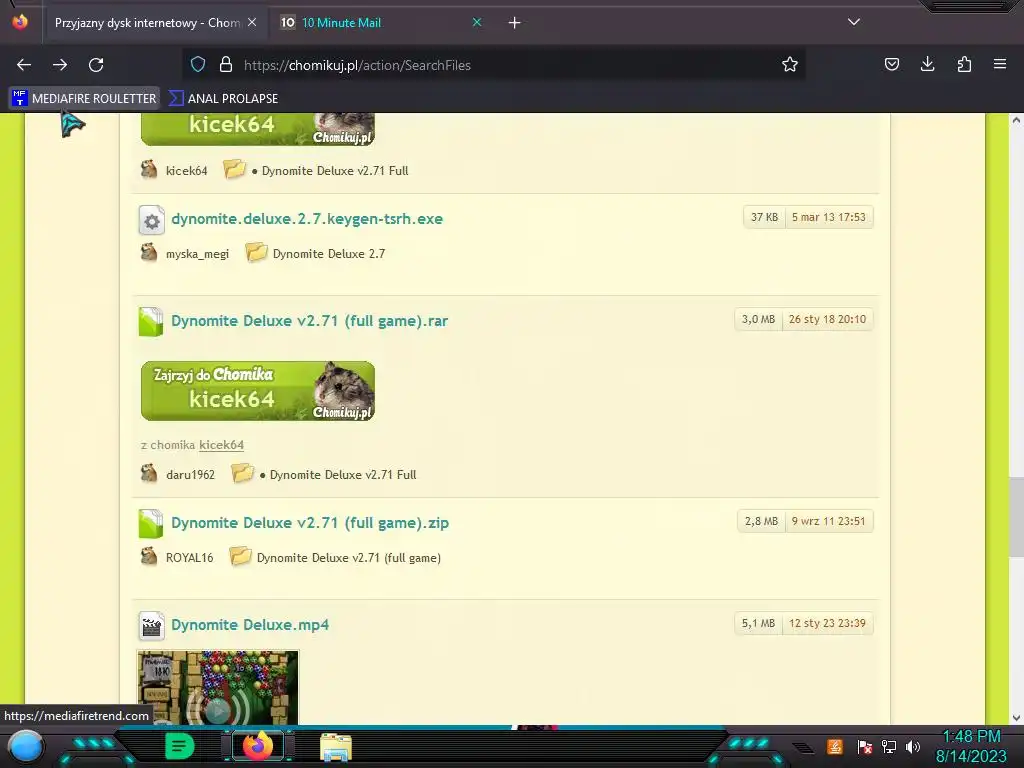
Task: Click the myska_megi hamster avatar icon
Action: coord(149,253)
